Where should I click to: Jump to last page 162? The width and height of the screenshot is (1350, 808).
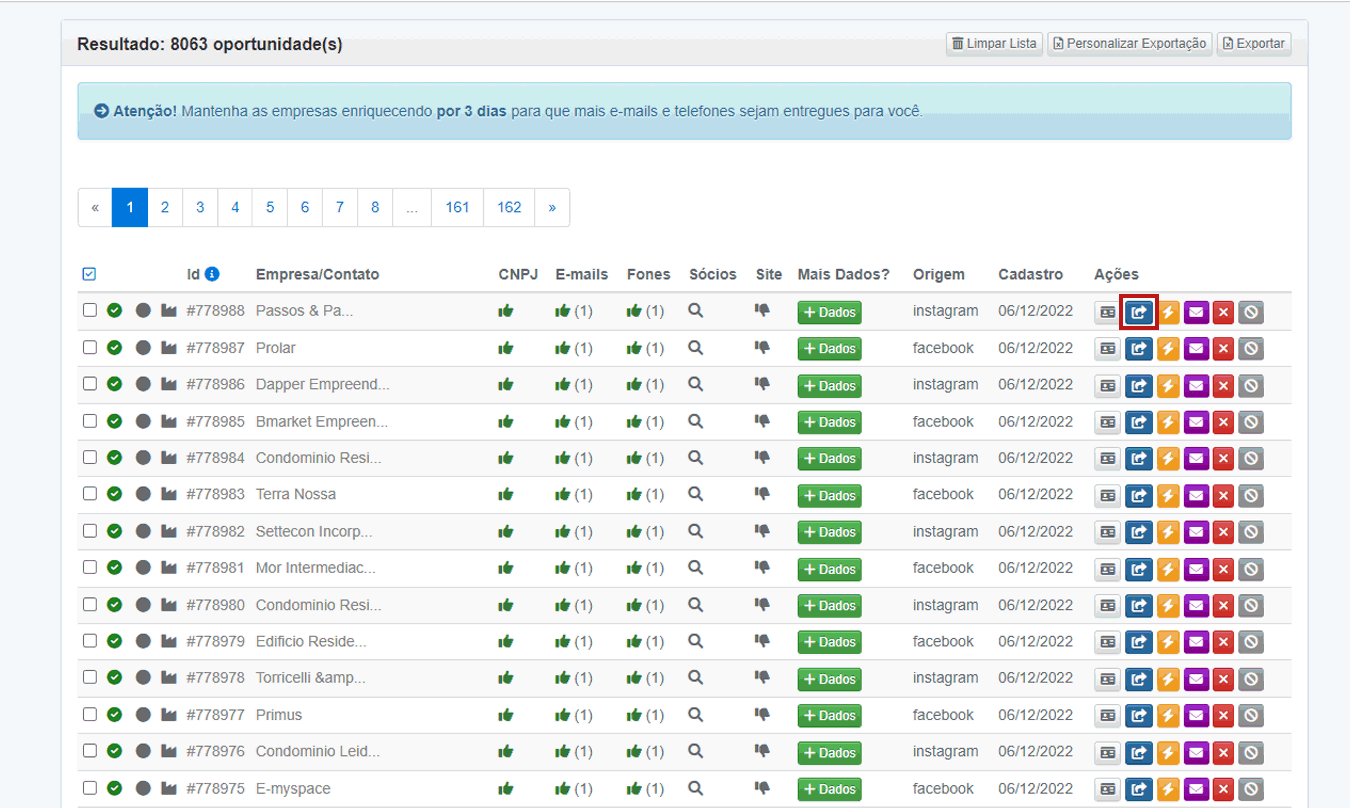click(510, 207)
